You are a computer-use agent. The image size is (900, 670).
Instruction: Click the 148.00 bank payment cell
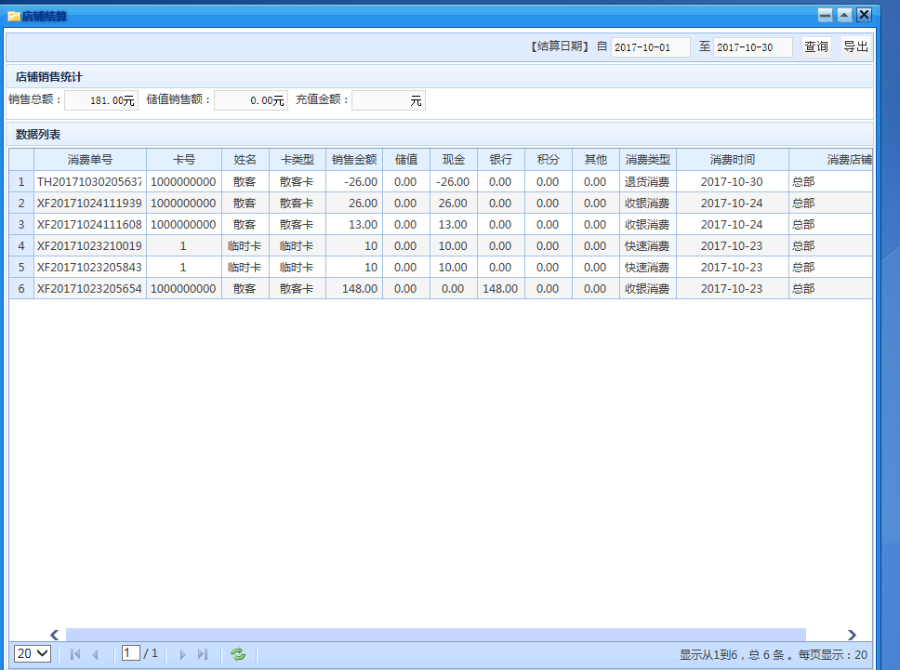click(x=501, y=288)
